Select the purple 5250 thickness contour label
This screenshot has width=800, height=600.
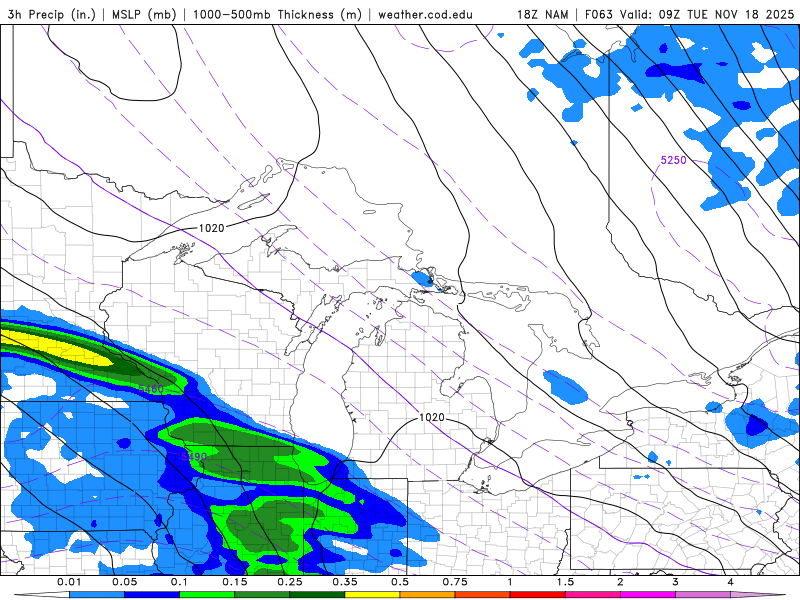[x=673, y=160]
